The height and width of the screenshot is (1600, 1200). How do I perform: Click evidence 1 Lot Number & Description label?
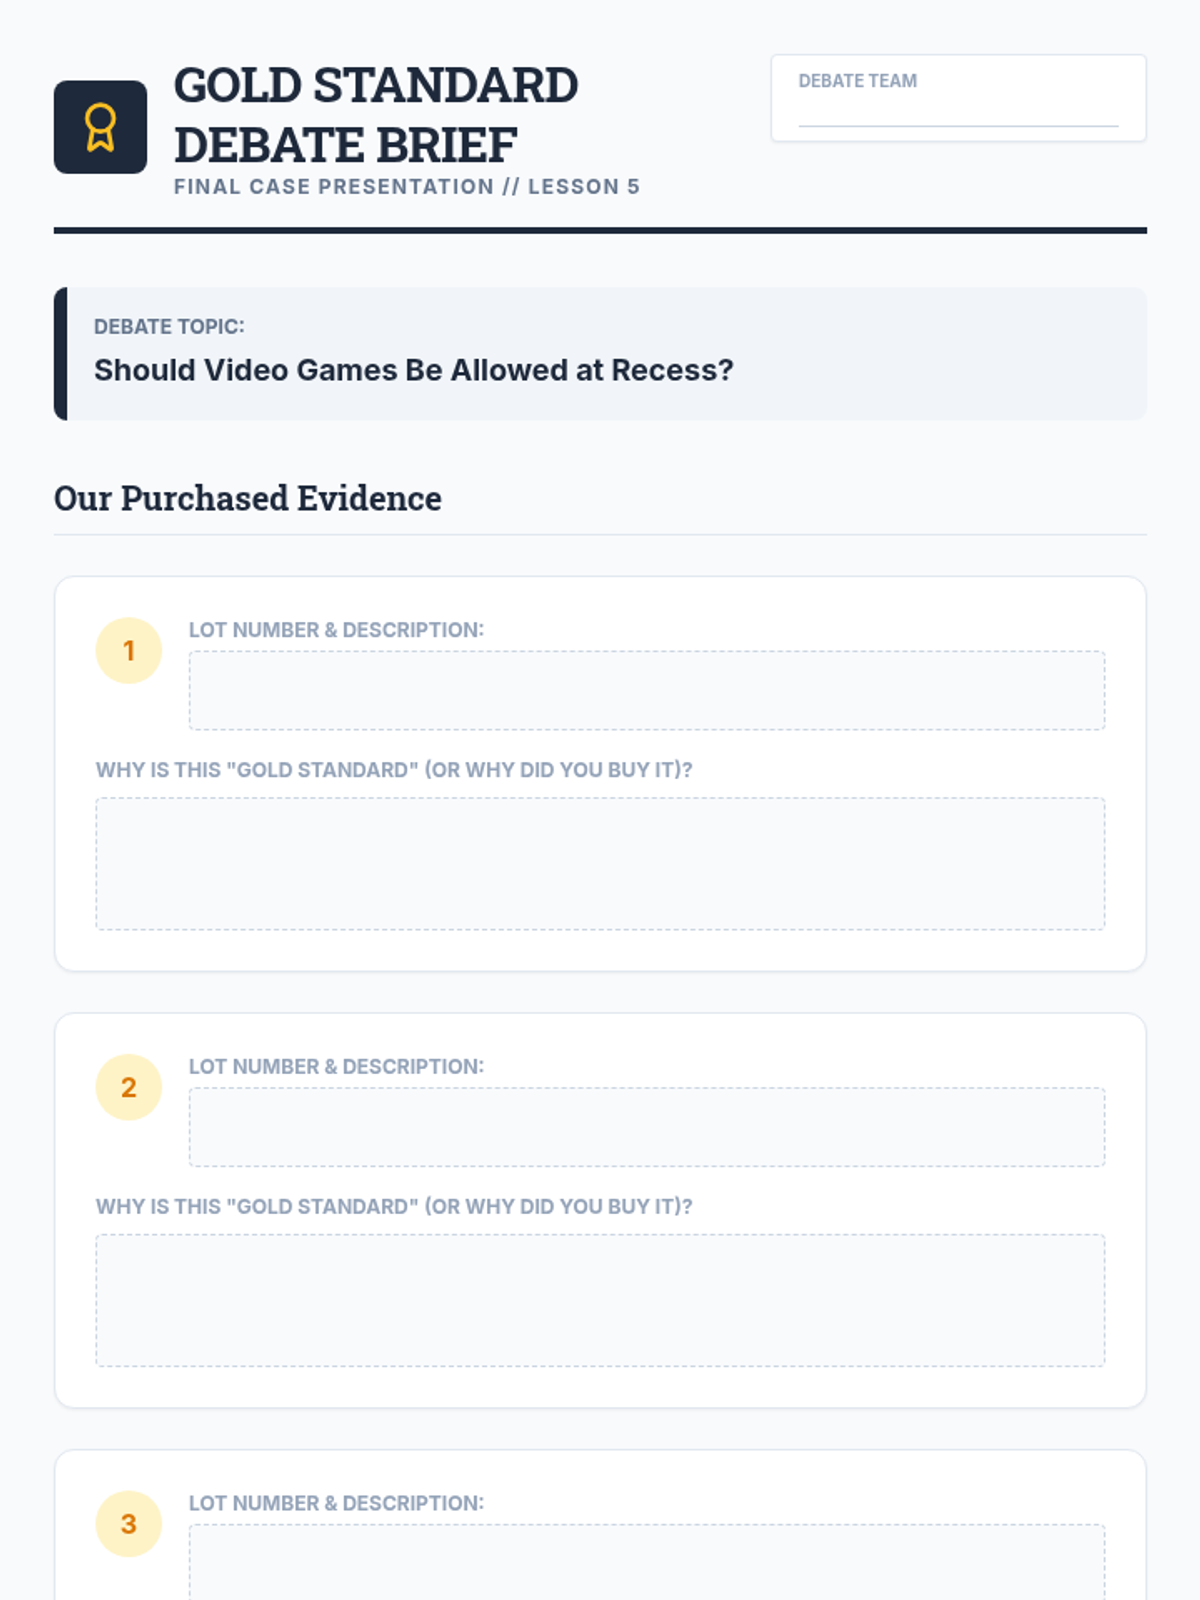click(x=336, y=630)
